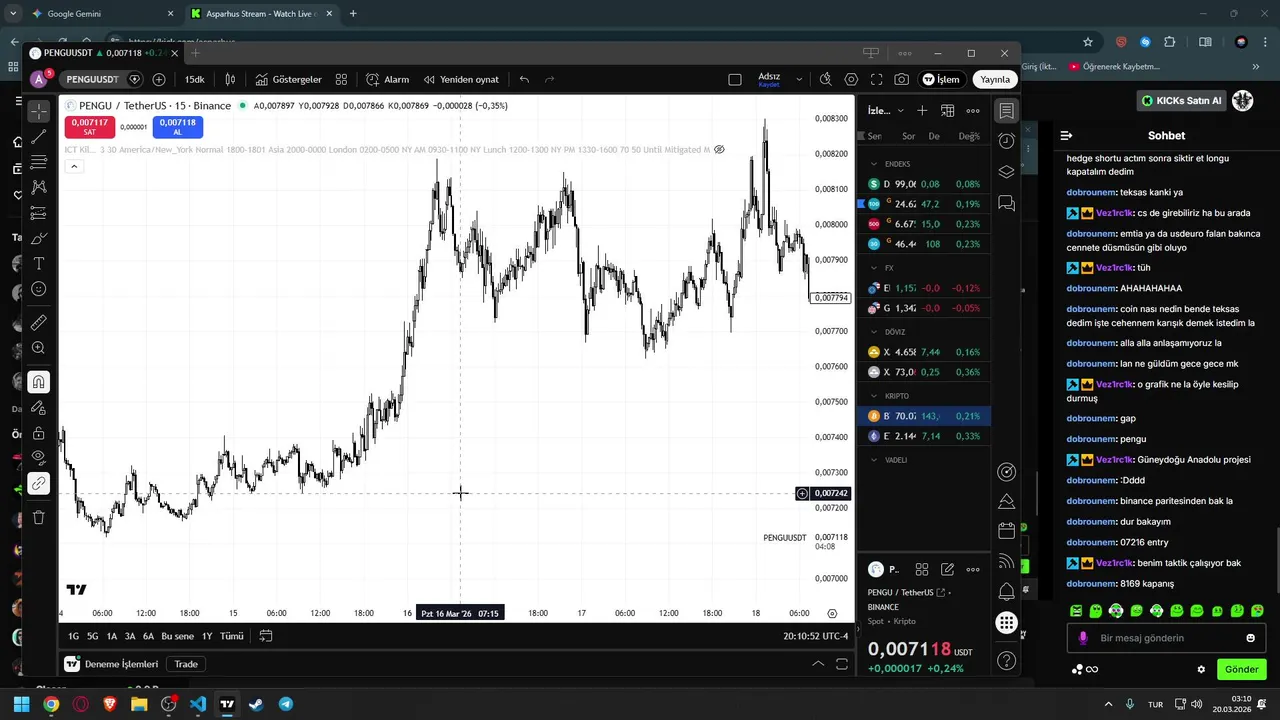Open the economic calendar icon
This screenshot has height=720, width=1280.
[1007, 531]
